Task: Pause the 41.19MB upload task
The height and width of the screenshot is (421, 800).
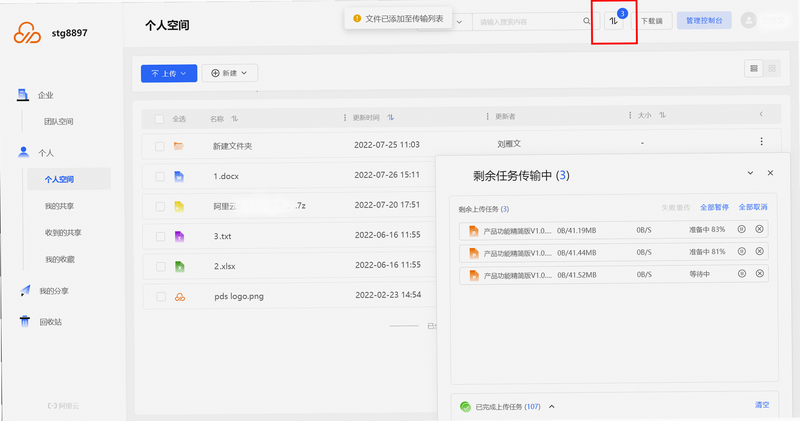Action: pos(742,230)
